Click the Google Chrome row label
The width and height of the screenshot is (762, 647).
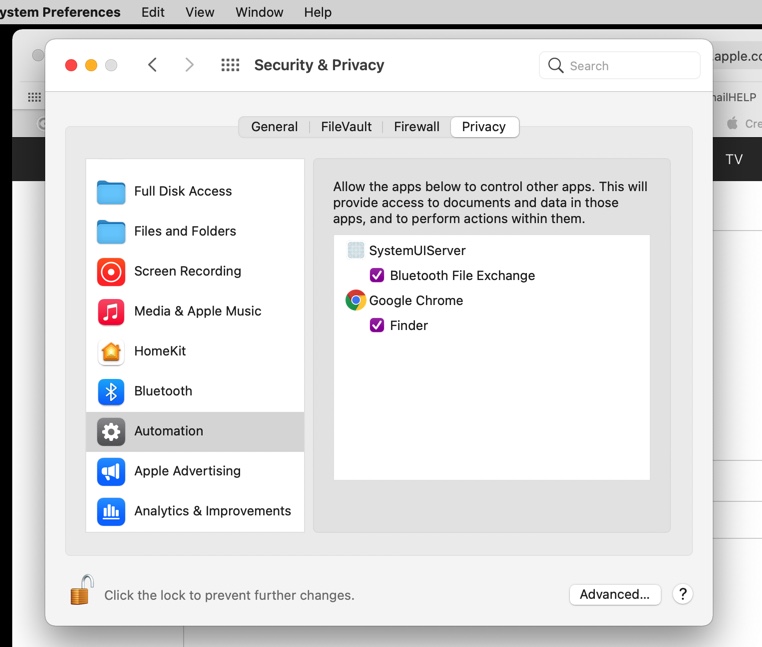(416, 300)
